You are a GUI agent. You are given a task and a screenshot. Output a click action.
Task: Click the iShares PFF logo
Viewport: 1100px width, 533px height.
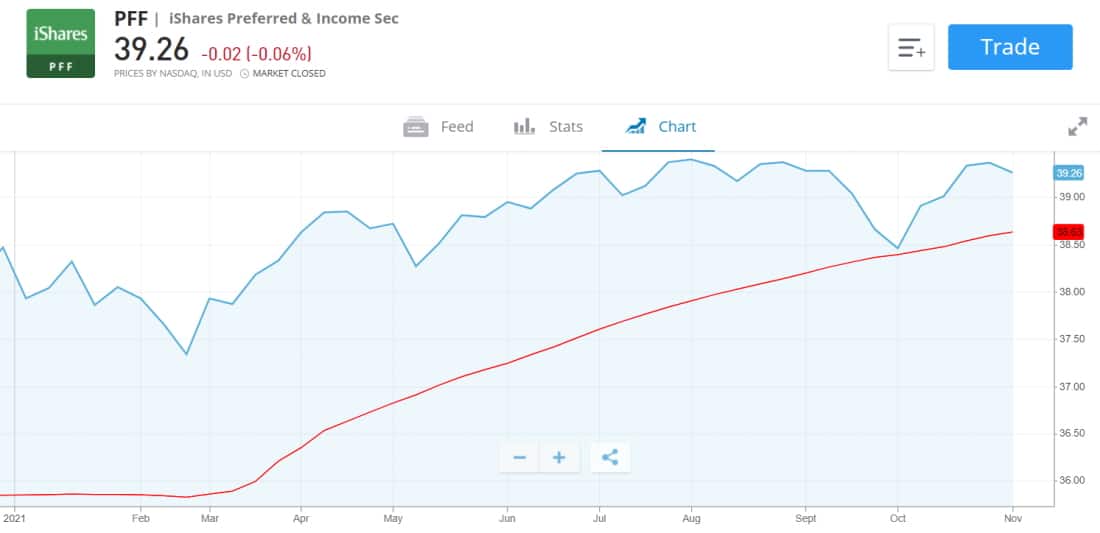pos(60,44)
